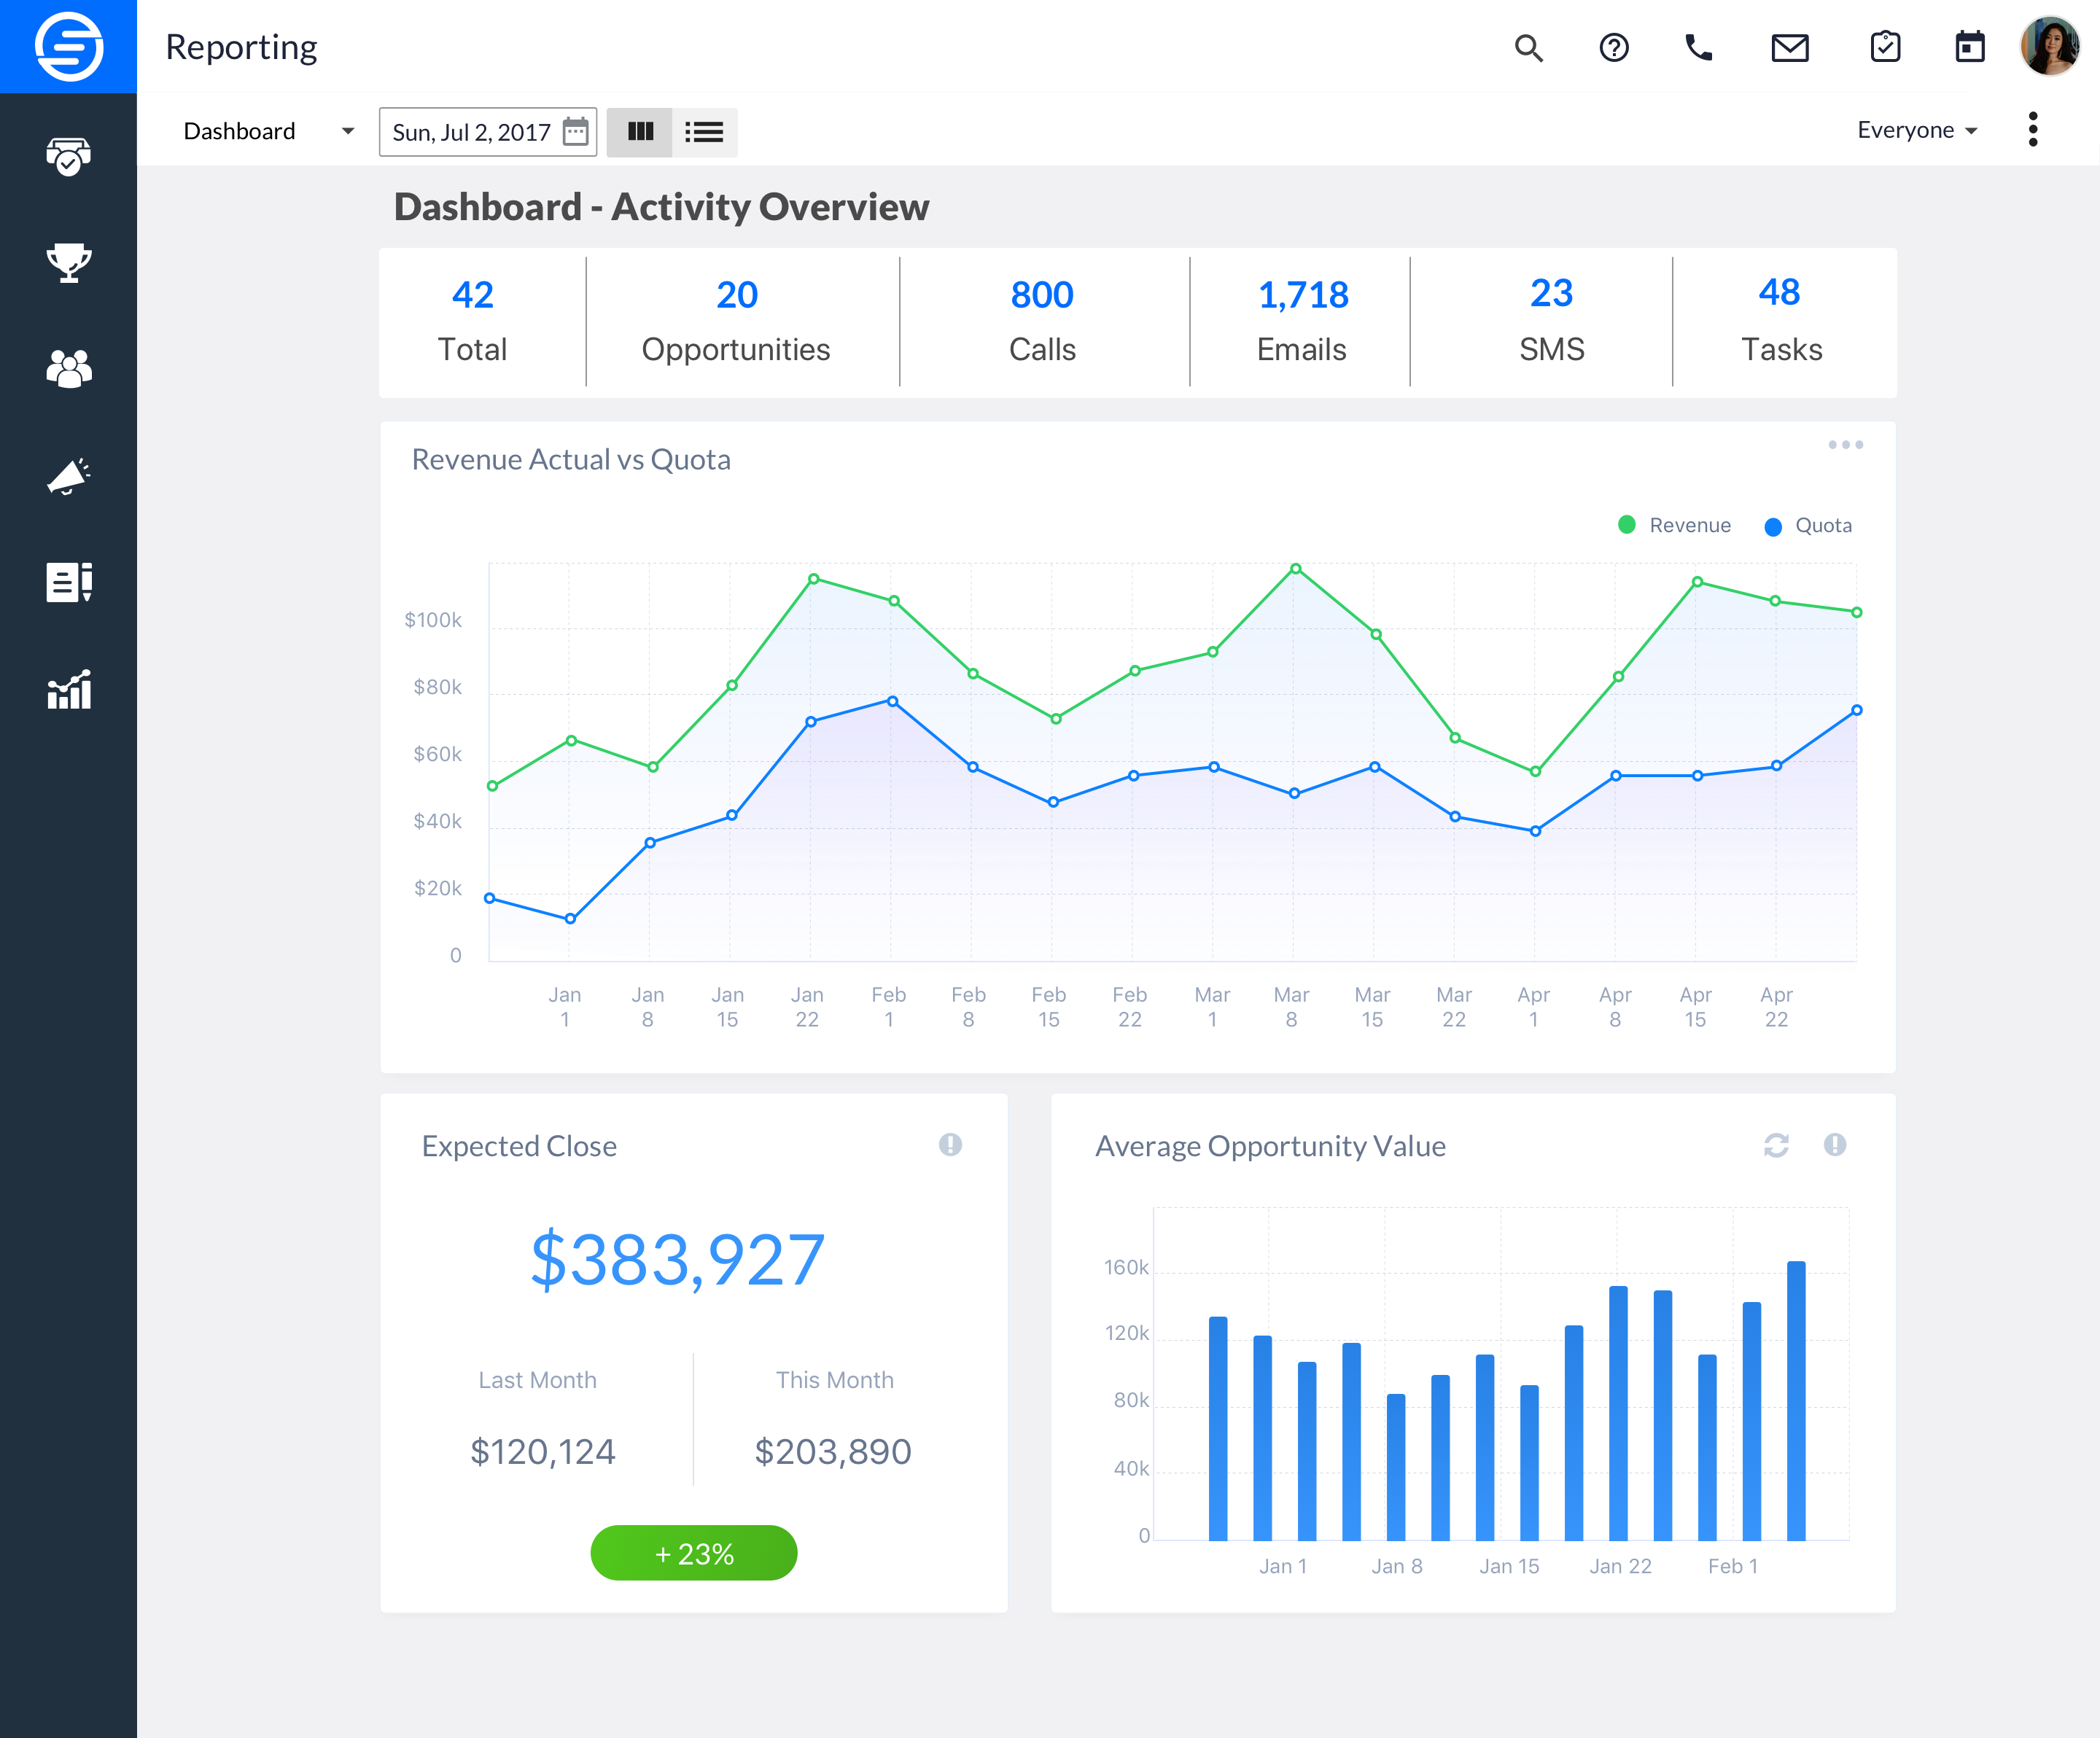
Task: Click the help question mark icon
Action: [x=1614, y=47]
